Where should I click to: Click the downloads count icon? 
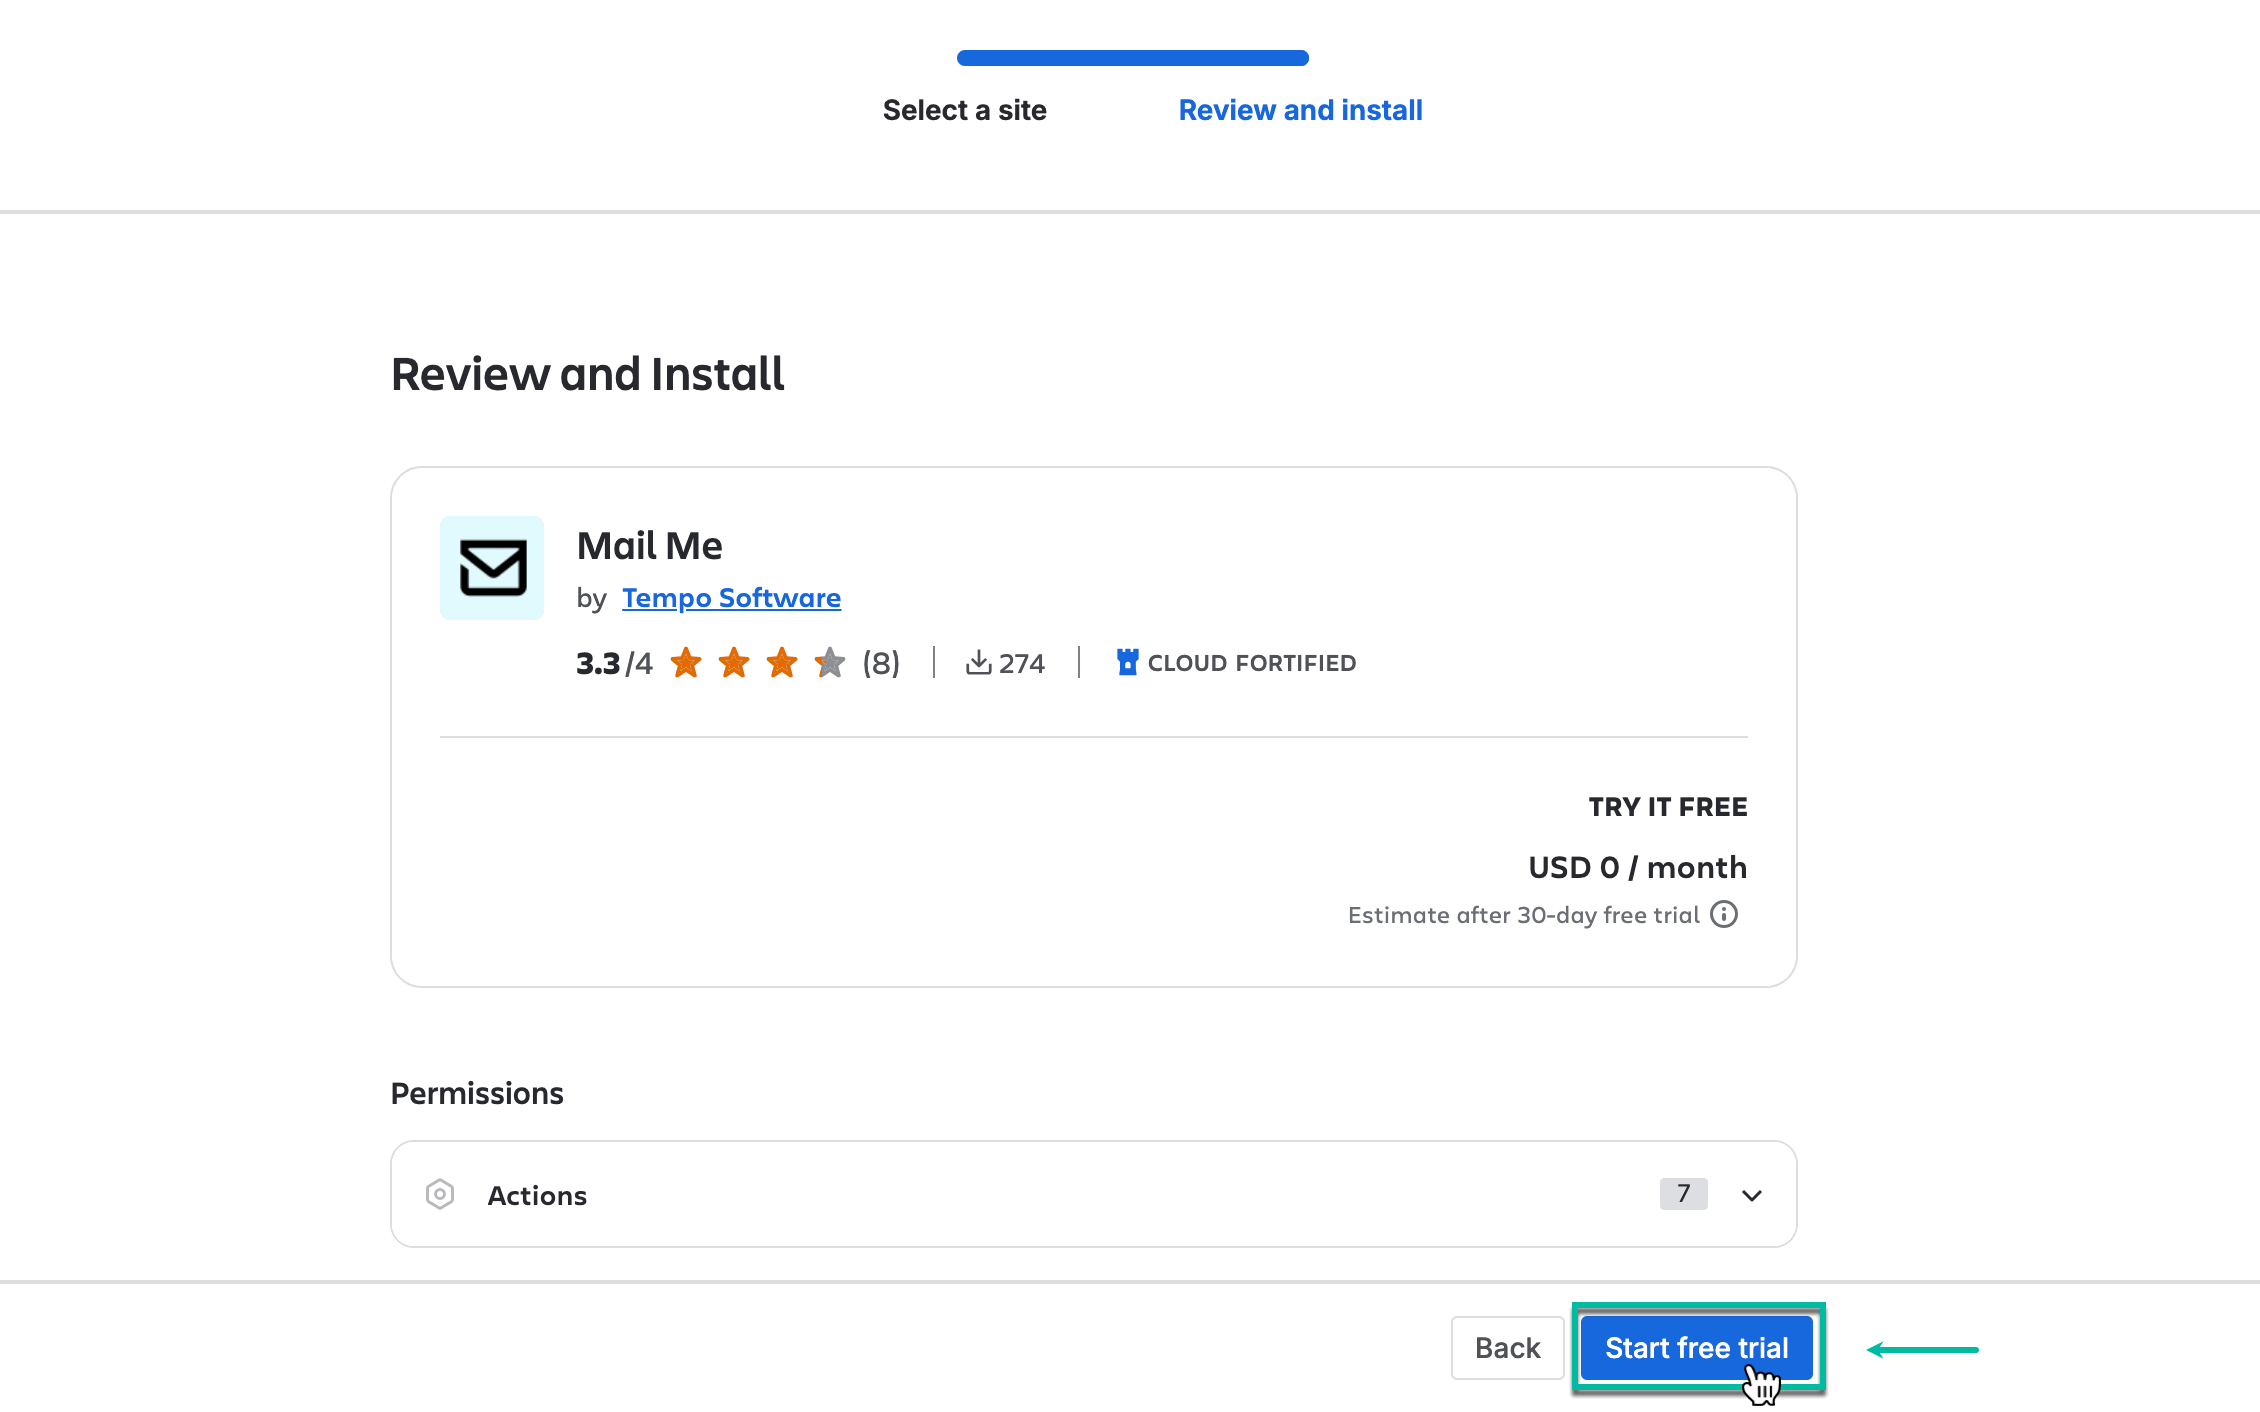(978, 662)
